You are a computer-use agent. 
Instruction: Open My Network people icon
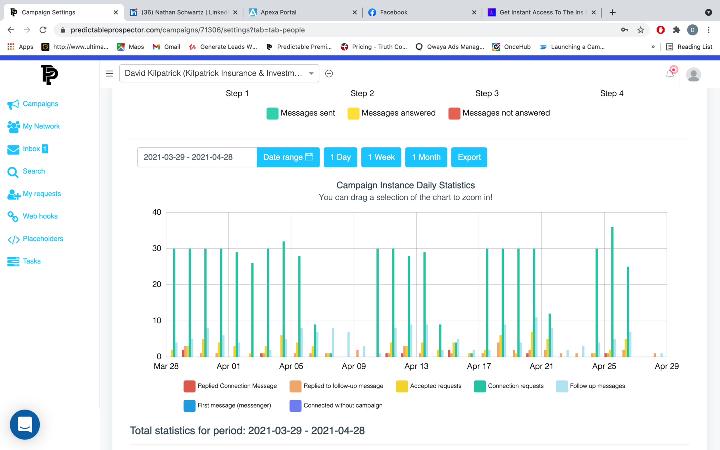tap(13, 126)
